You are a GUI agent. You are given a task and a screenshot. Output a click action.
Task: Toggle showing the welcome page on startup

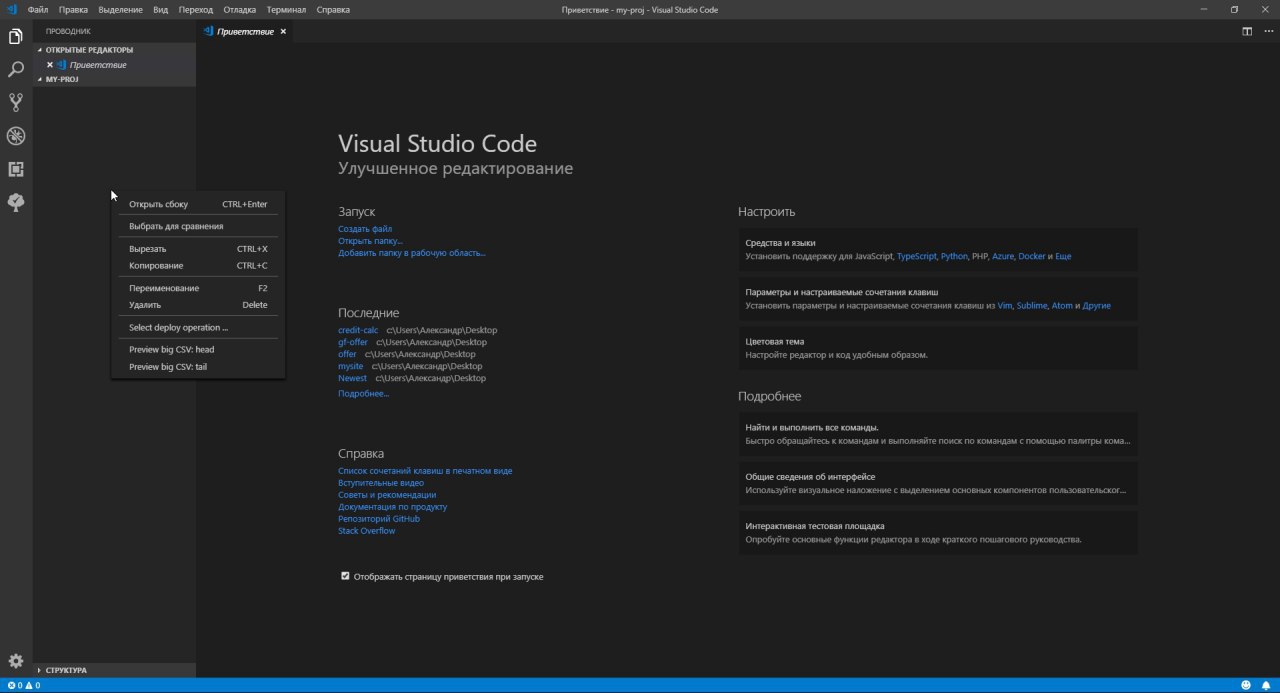[x=345, y=576]
